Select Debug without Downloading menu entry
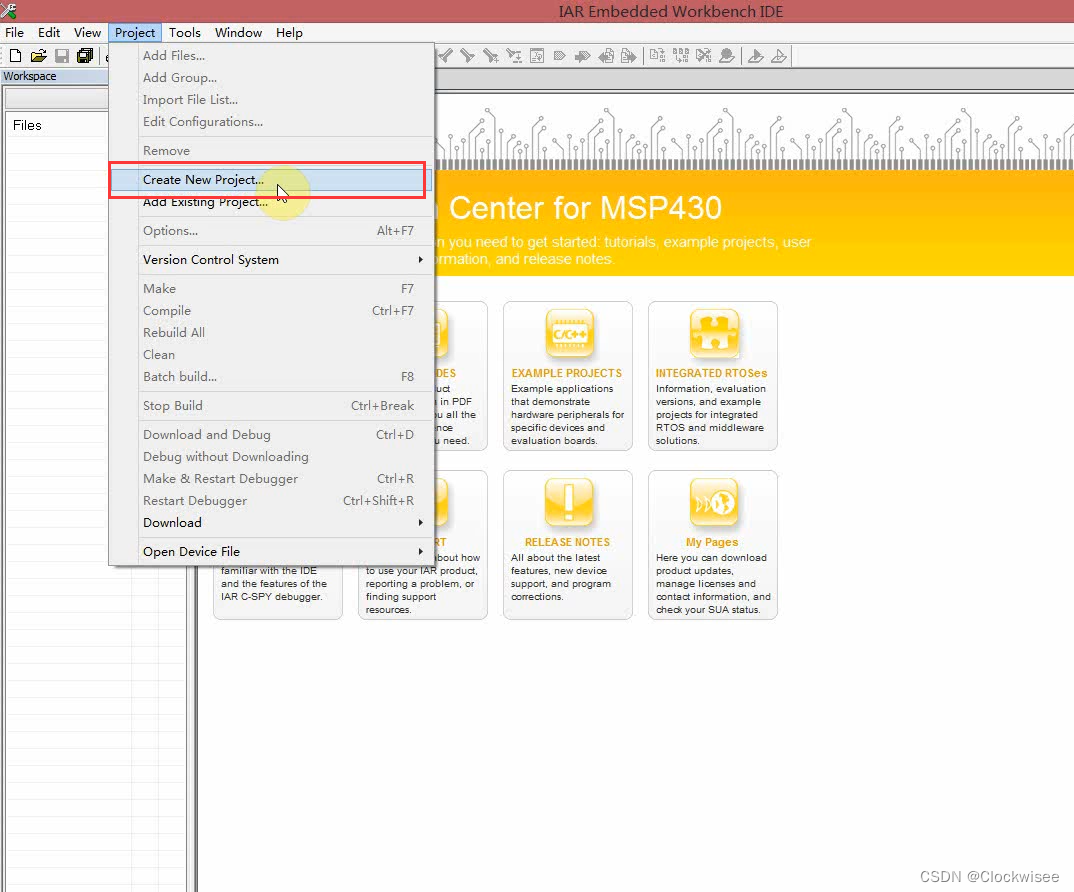This screenshot has height=892, width=1074. (272, 456)
